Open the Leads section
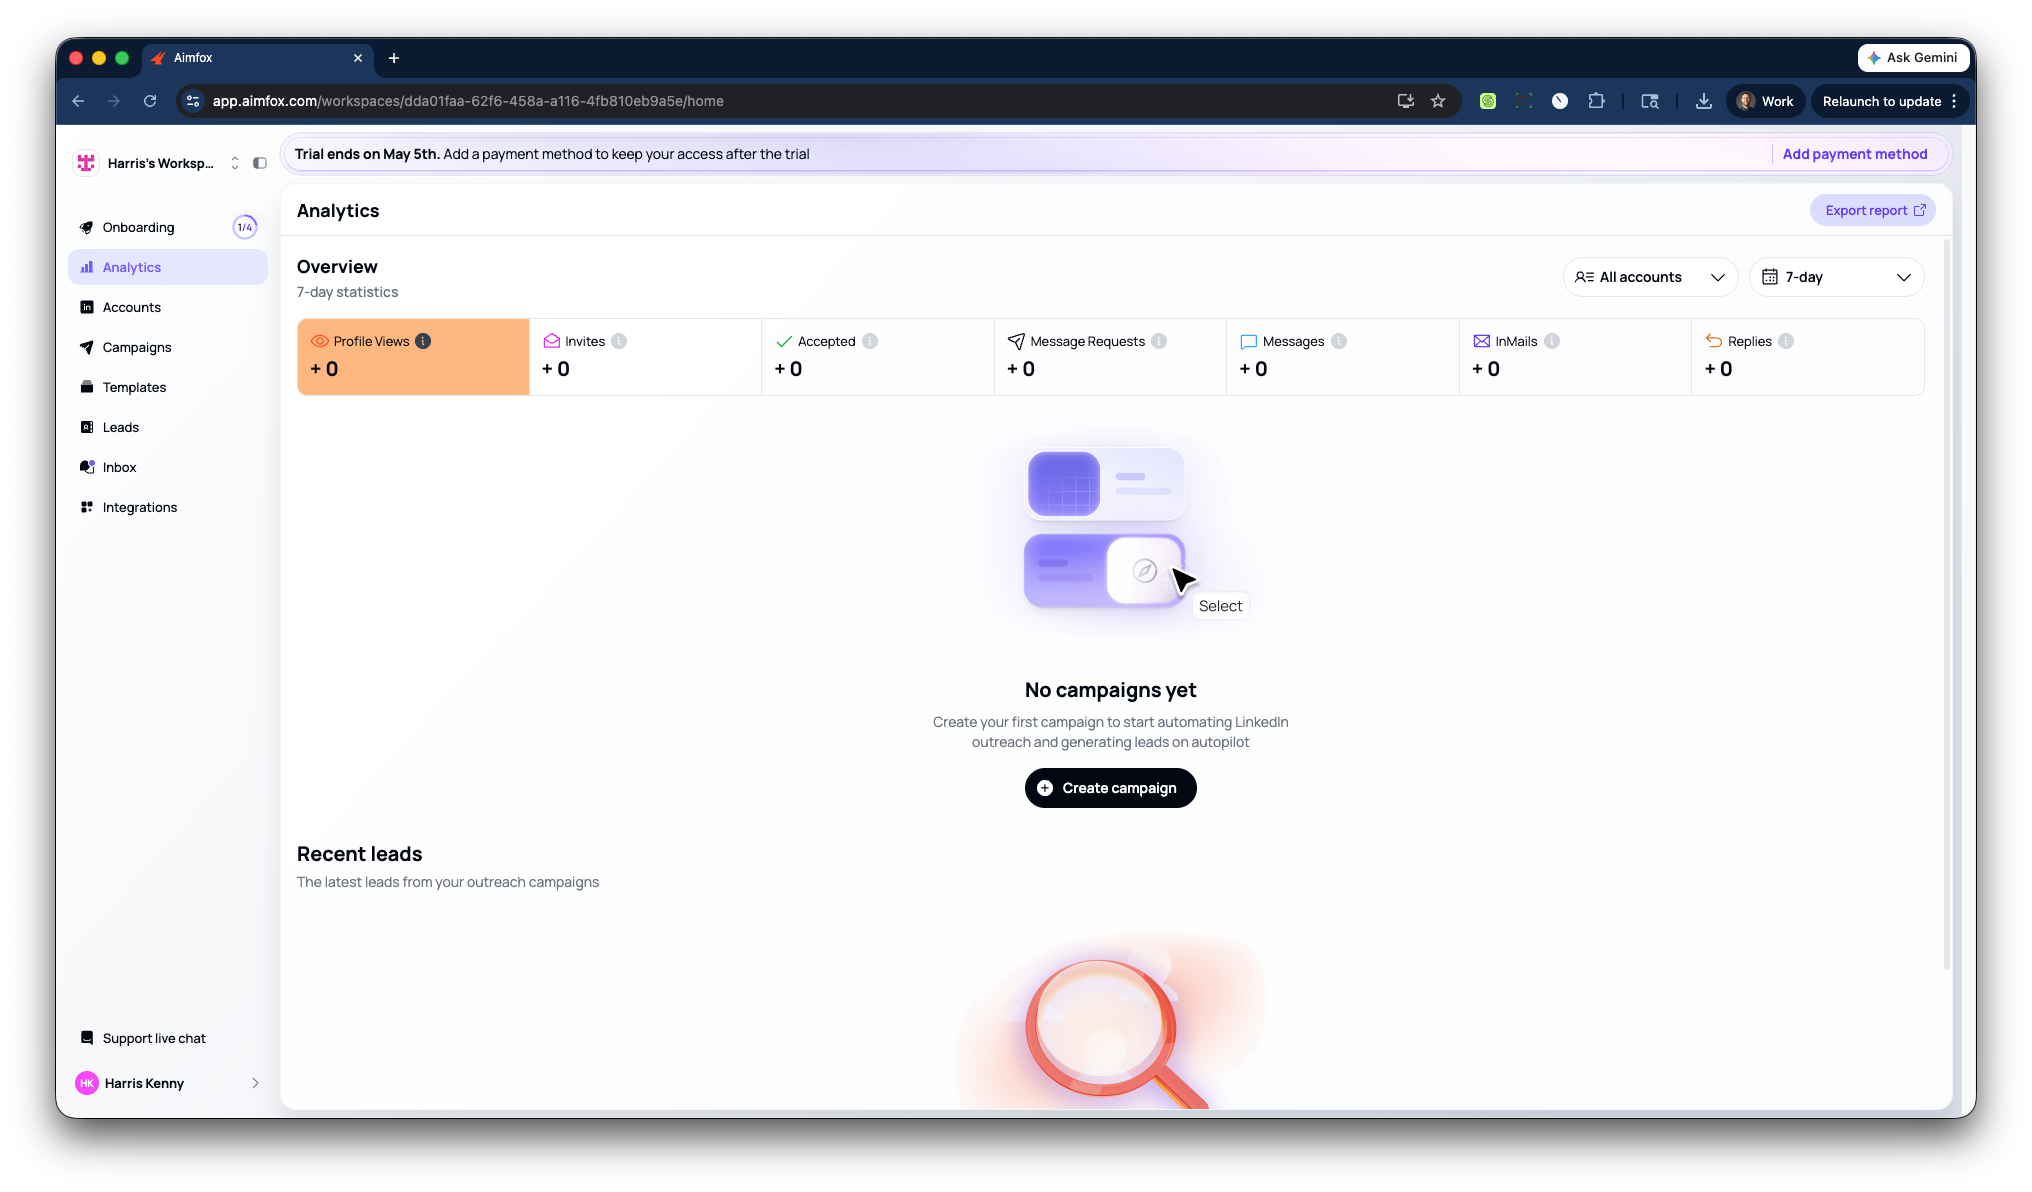The height and width of the screenshot is (1192, 2032). point(120,427)
